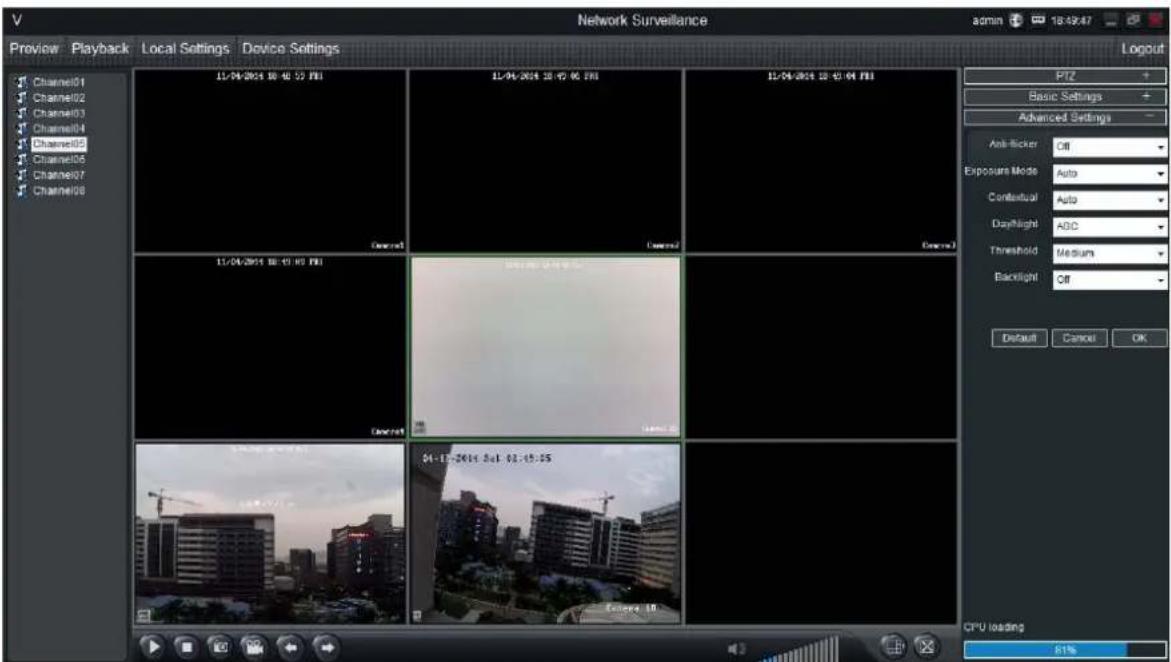Start playback with the play button

click(x=152, y=647)
